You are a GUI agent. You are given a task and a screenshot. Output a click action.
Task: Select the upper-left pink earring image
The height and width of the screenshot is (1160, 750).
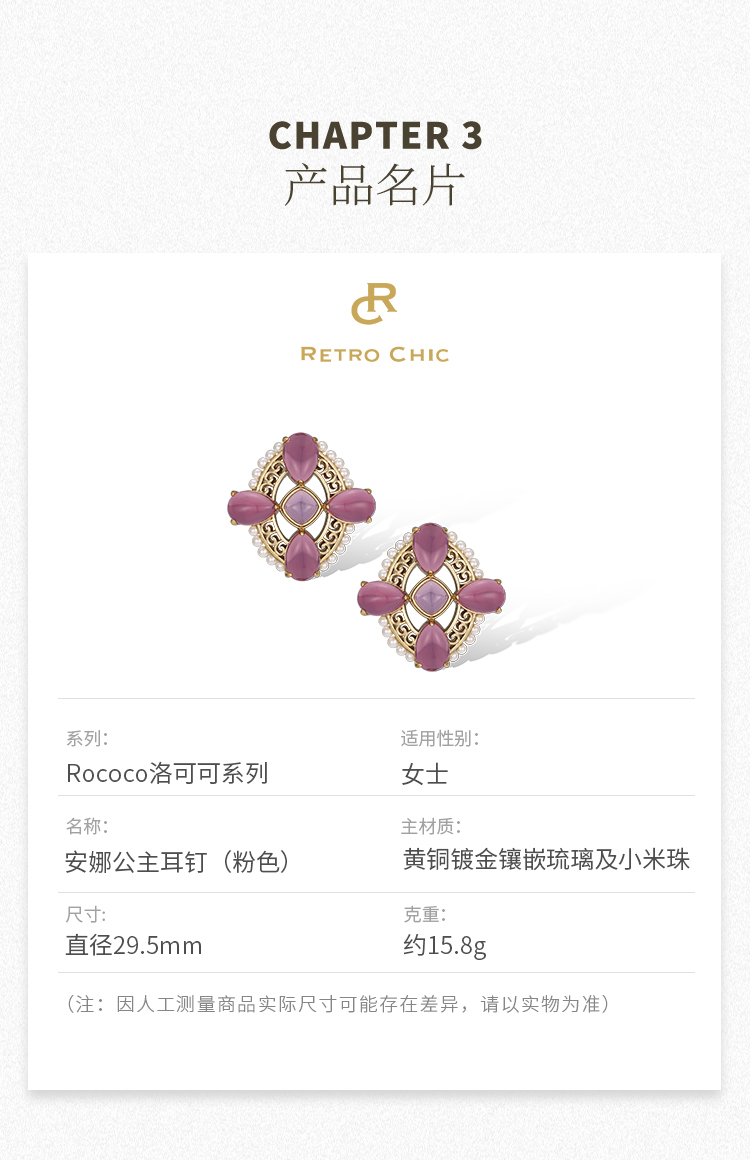(x=302, y=507)
